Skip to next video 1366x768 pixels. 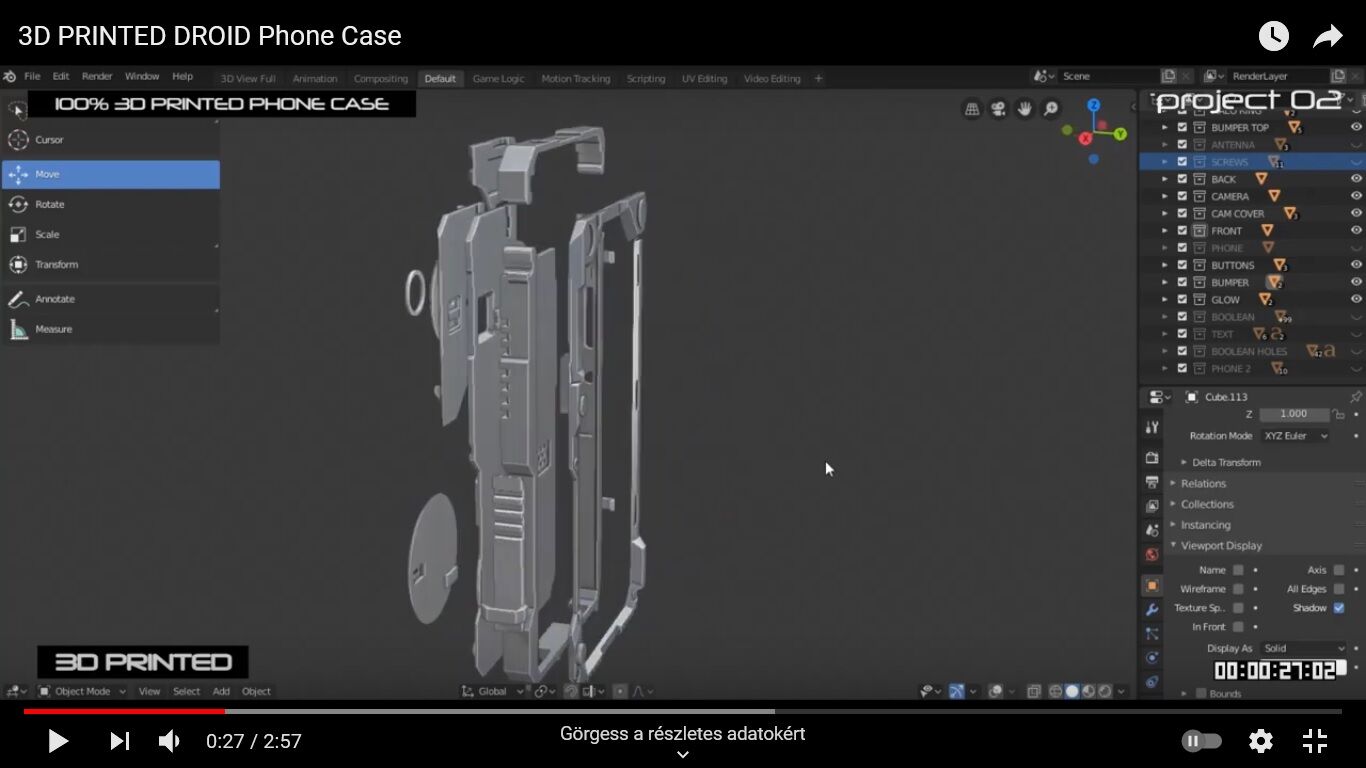pos(119,741)
